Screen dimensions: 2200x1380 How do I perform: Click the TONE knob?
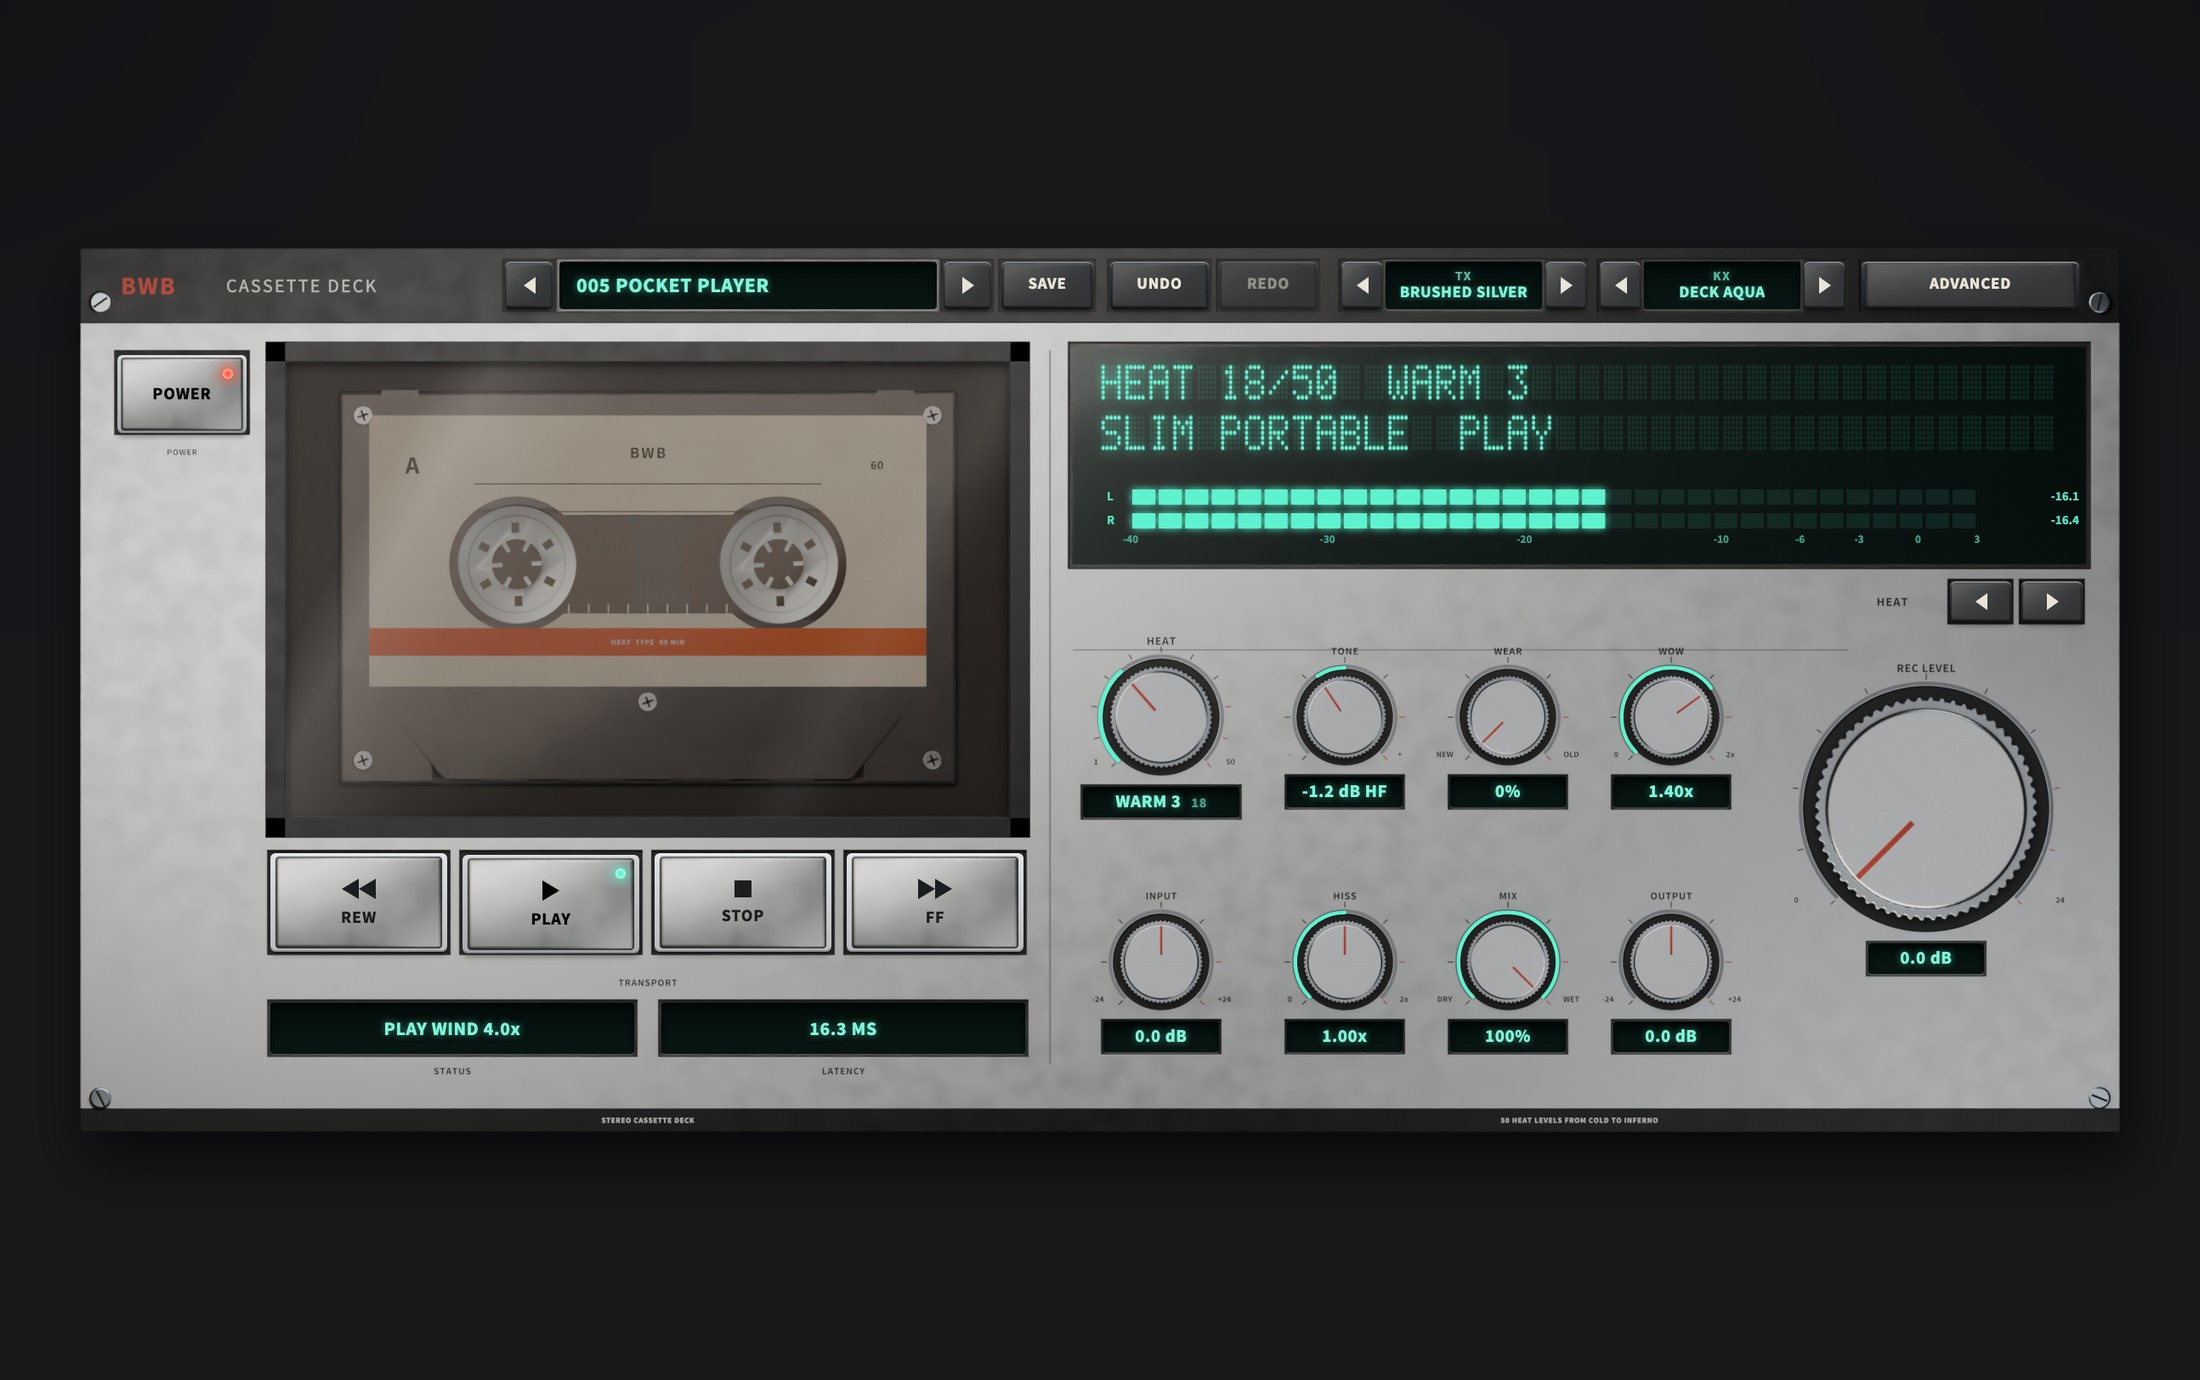tap(1344, 717)
